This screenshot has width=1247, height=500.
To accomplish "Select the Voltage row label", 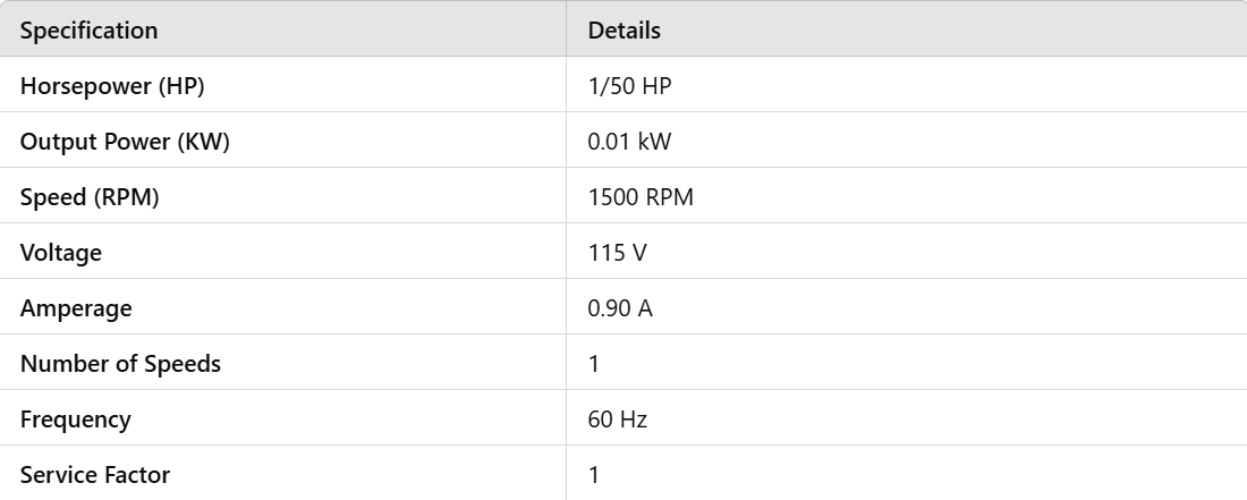I will click(61, 254).
